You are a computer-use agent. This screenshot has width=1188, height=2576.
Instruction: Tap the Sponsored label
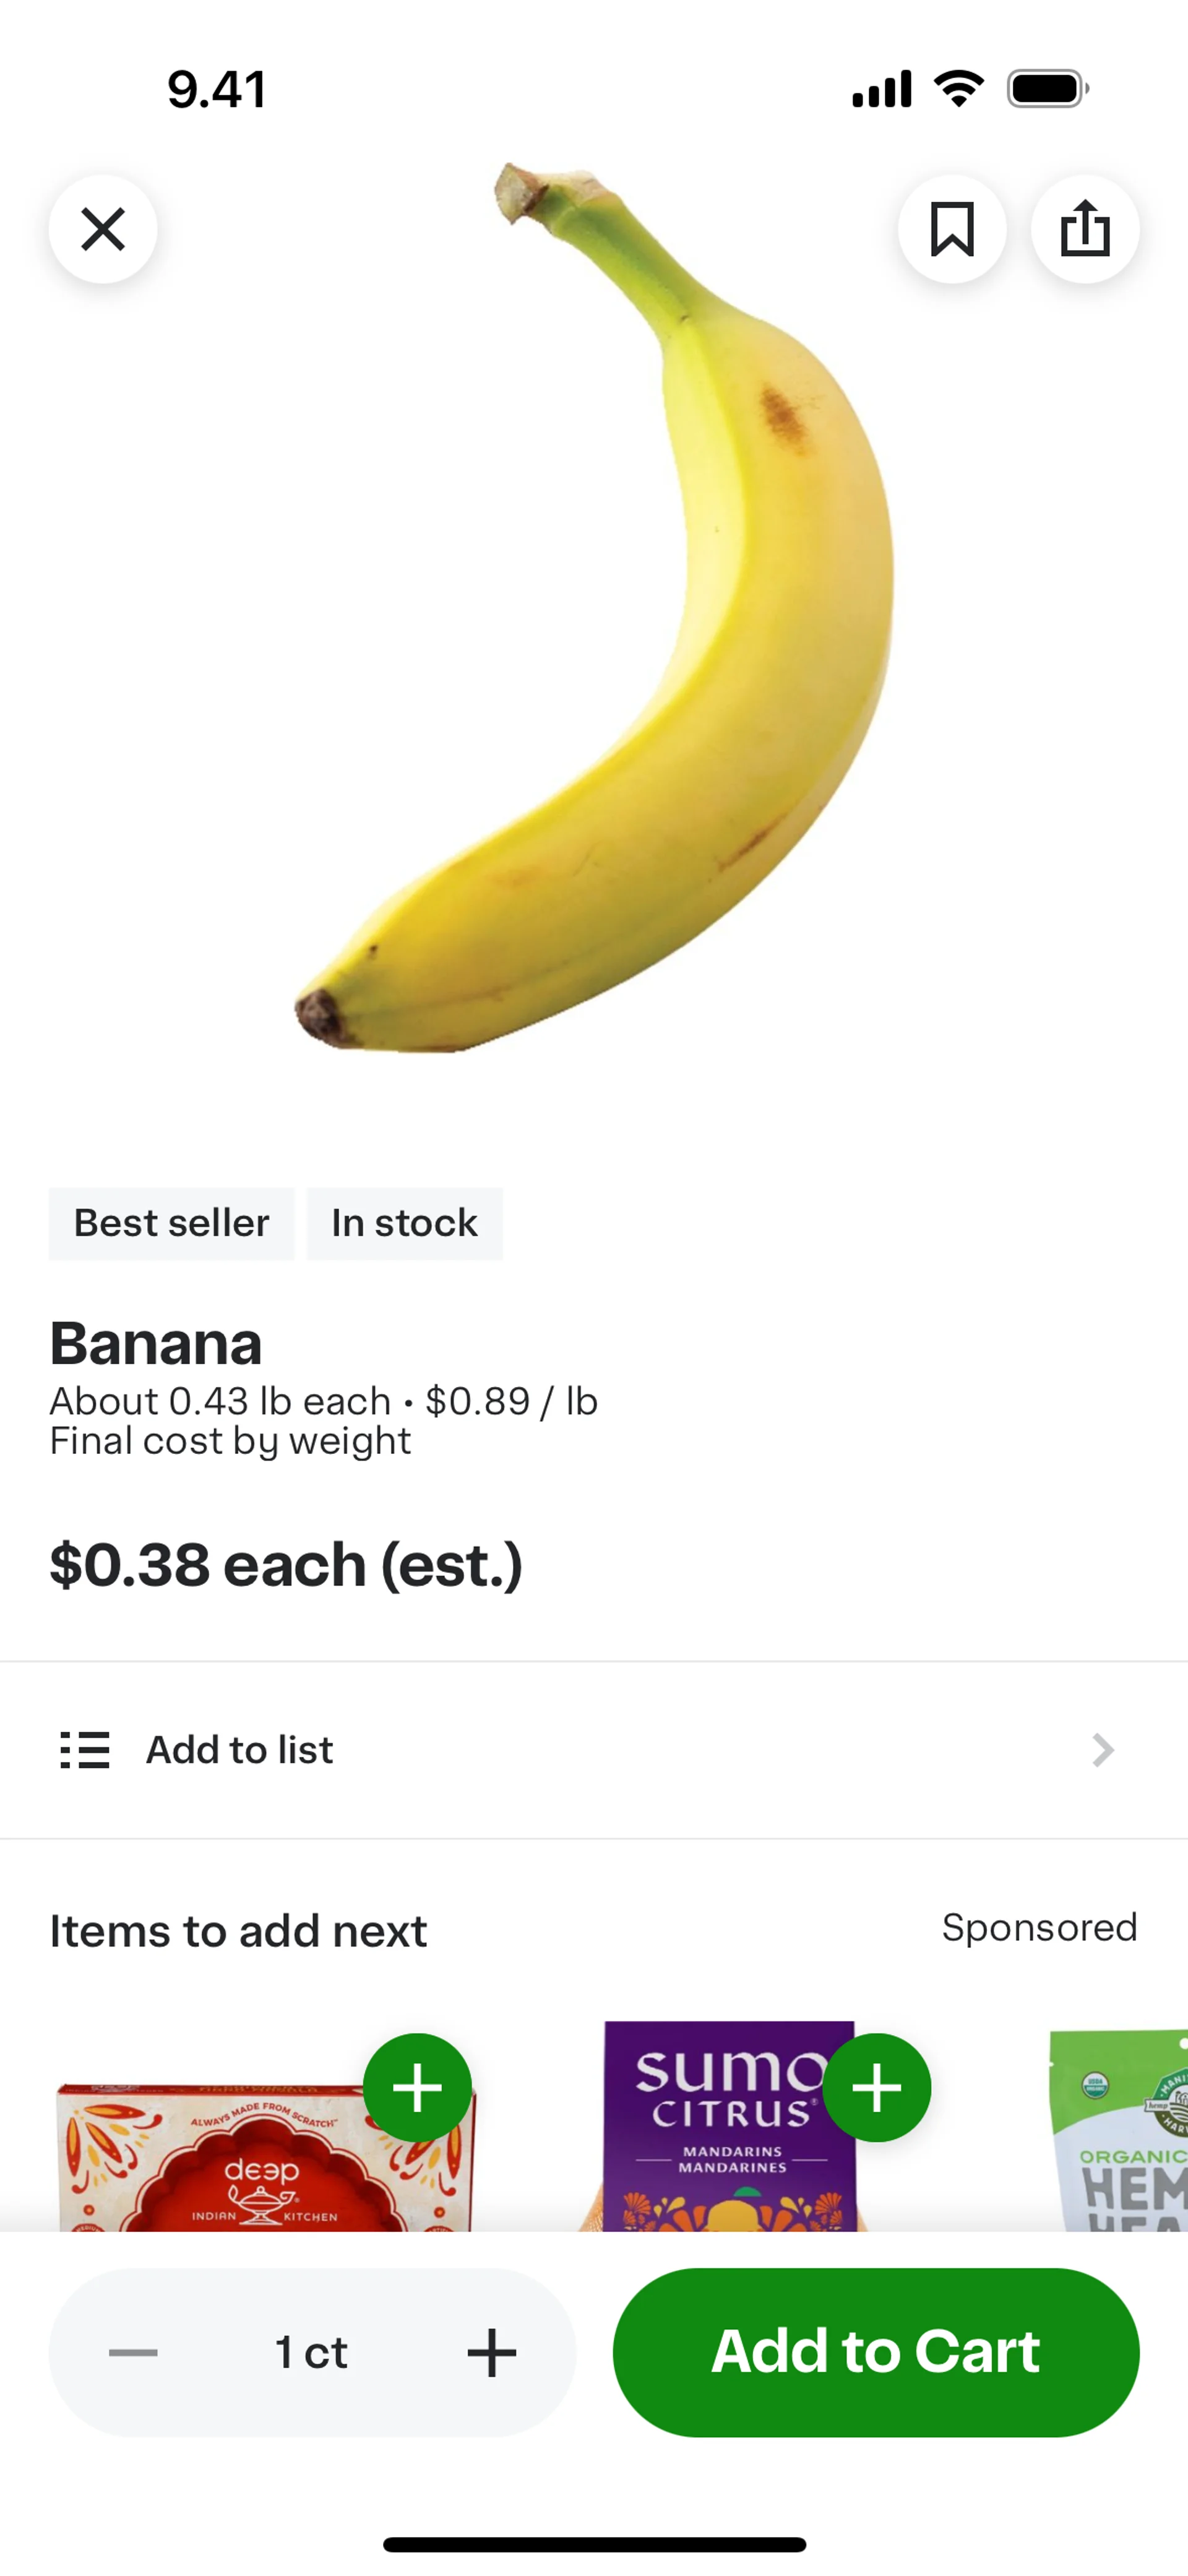point(1039,1927)
